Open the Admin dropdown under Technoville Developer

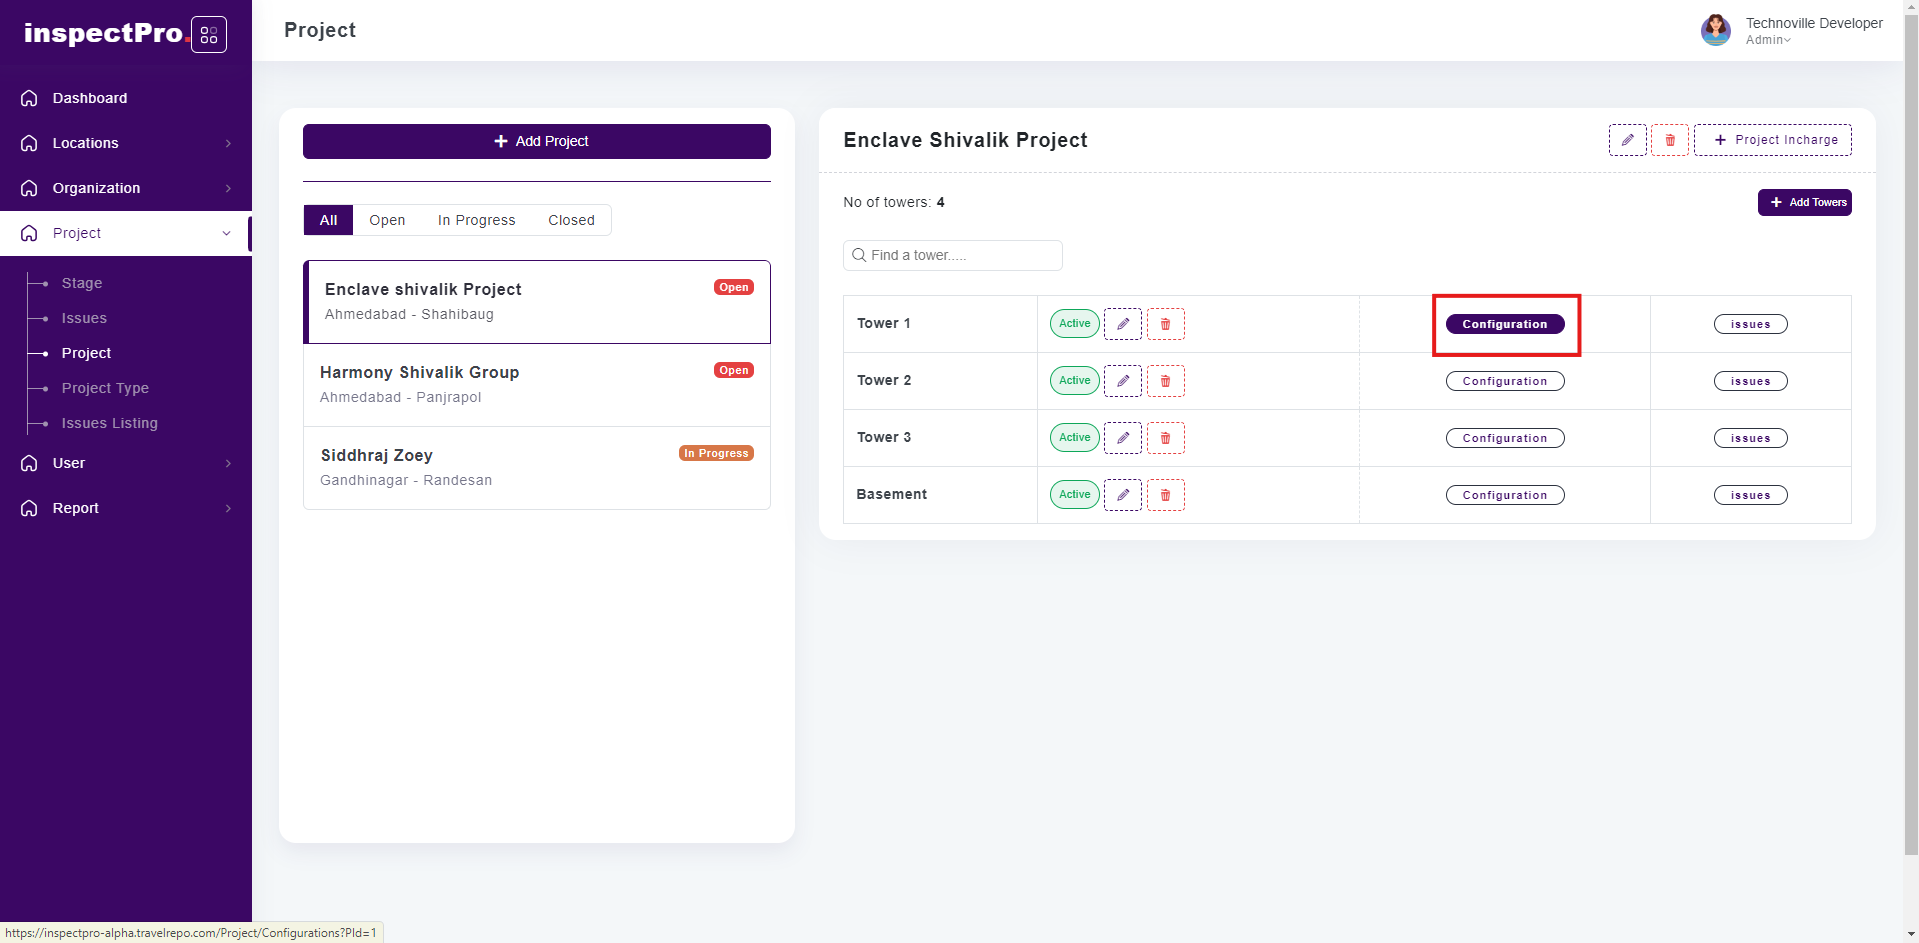click(x=1768, y=40)
